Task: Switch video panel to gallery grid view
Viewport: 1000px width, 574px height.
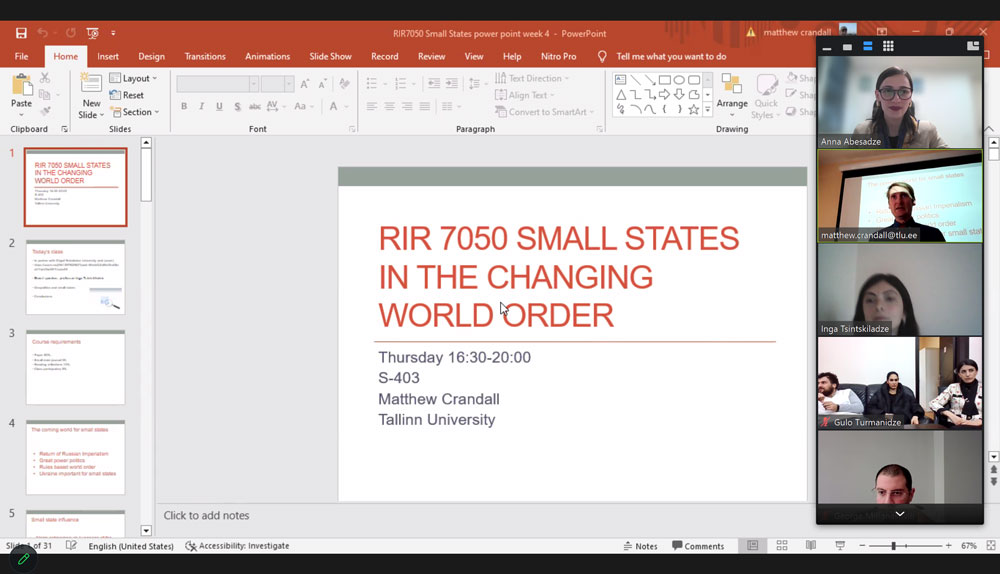Action: [x=888, y=47]
